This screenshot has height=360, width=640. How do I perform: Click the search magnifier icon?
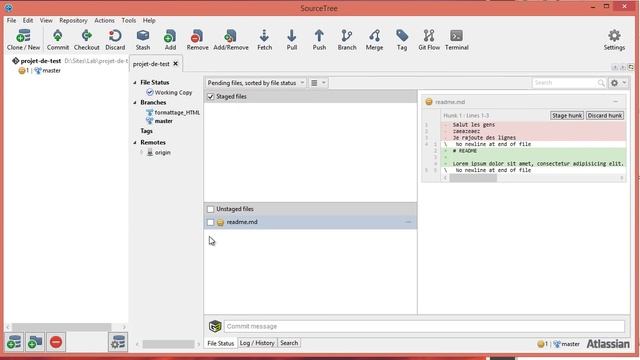click(601, 83)
